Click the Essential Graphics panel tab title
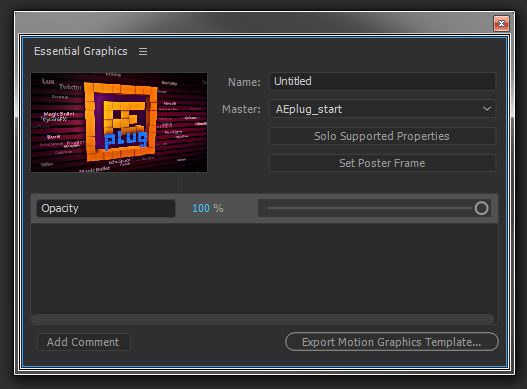527x389 pixels. point(81,51)
